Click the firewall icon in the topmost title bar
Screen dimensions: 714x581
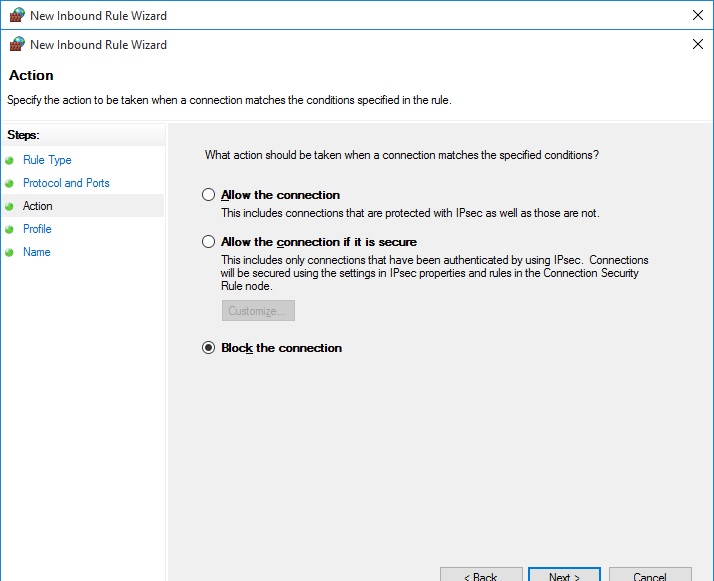pyautogui.click(x=16, y=16)
